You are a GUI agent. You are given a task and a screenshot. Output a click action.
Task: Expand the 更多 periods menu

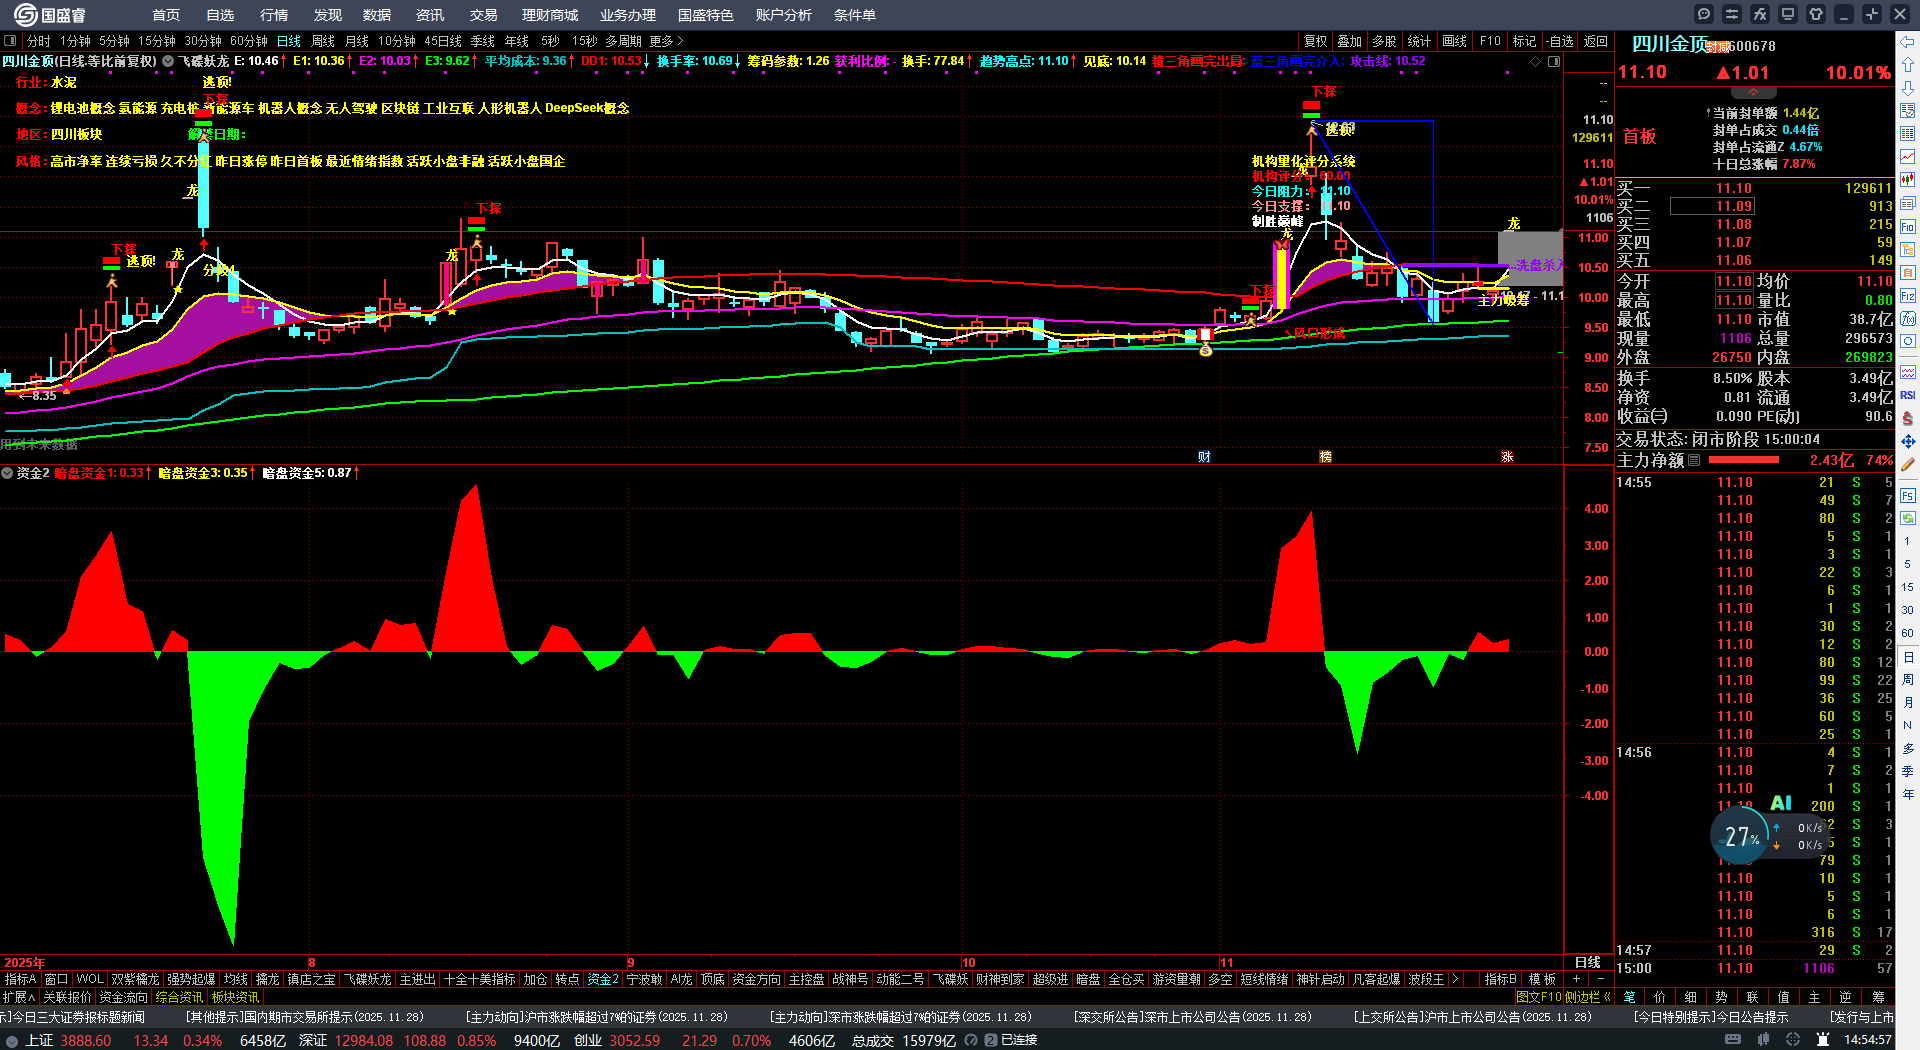[666, 41]
